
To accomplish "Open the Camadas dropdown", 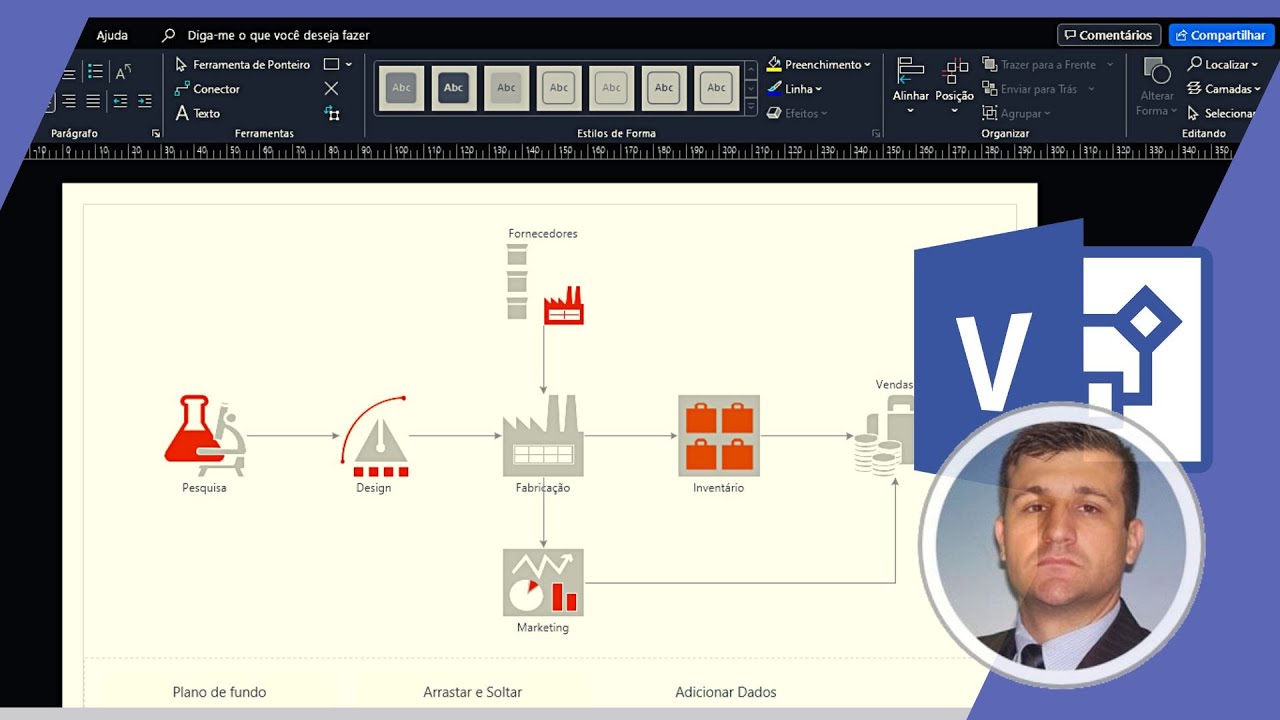I will coord(1223,89).
